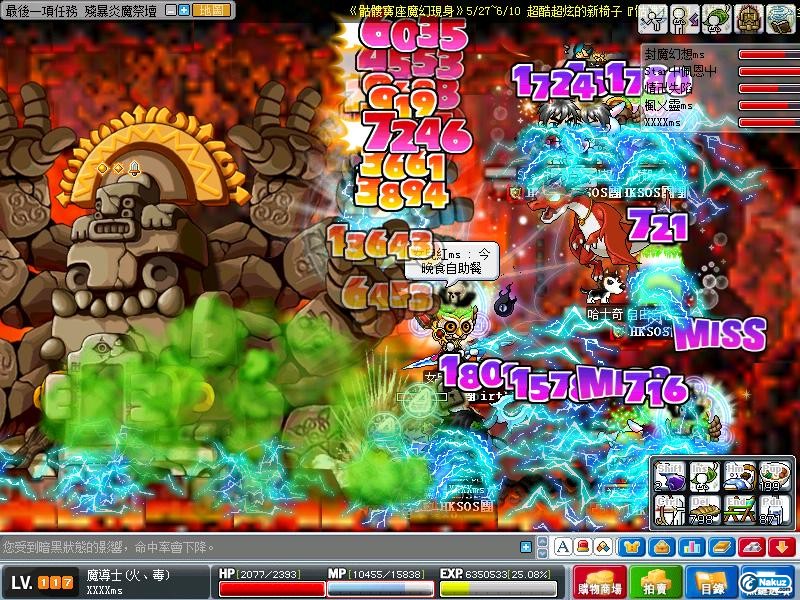Click HP bar of party member XXXXms
This screenshot has width=800, height=600.
[x=769, y=122]
